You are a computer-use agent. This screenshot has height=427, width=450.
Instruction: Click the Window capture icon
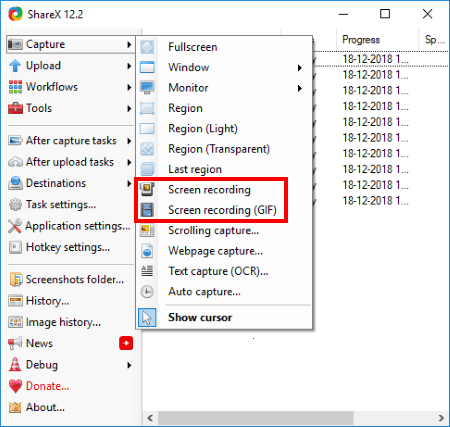147,67
